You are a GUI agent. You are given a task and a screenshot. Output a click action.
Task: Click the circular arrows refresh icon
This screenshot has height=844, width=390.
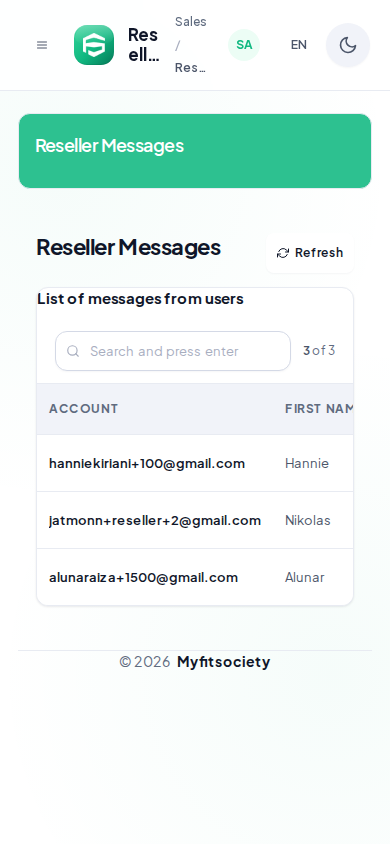tap(283, 253)
